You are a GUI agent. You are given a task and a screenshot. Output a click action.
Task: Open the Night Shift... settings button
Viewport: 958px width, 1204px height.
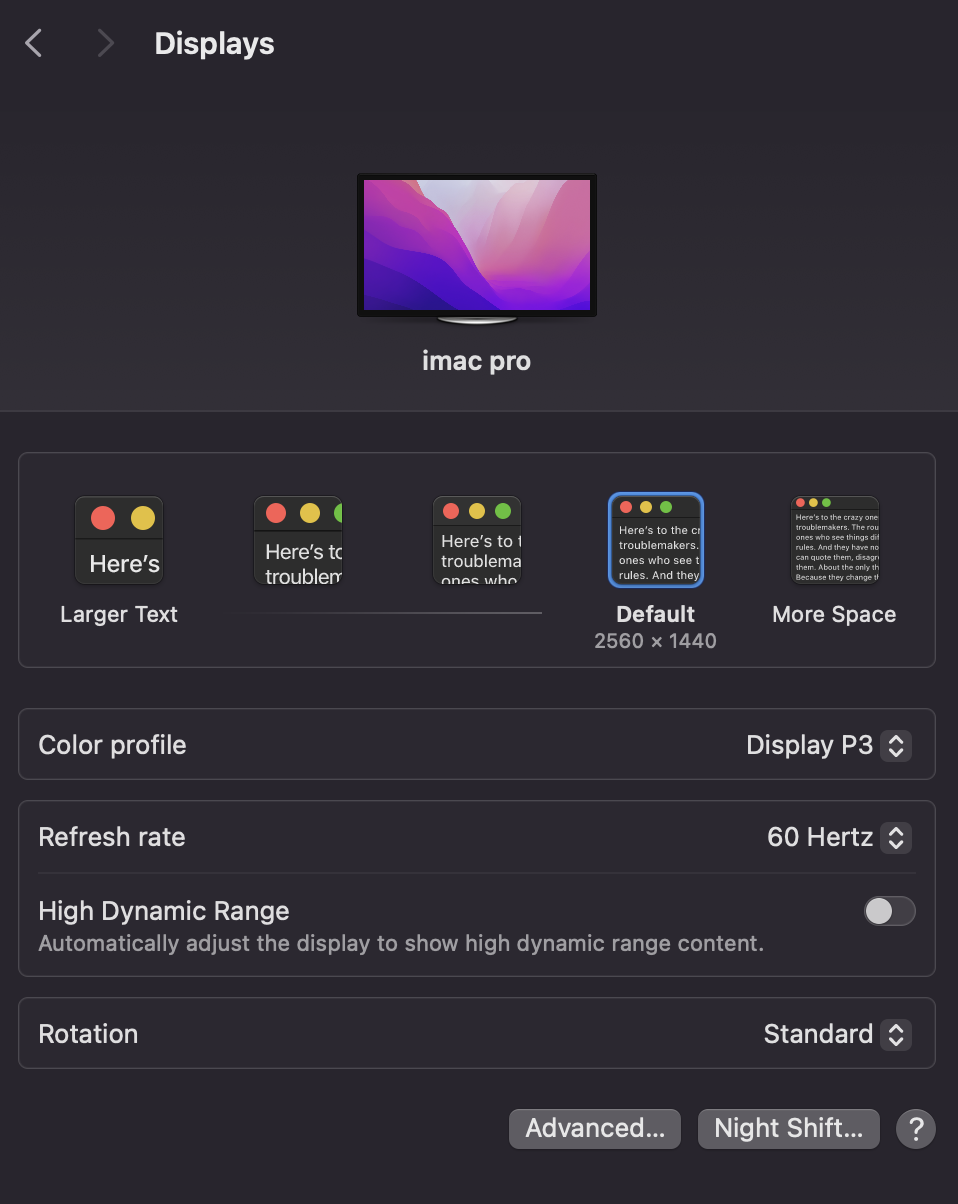788,1129
